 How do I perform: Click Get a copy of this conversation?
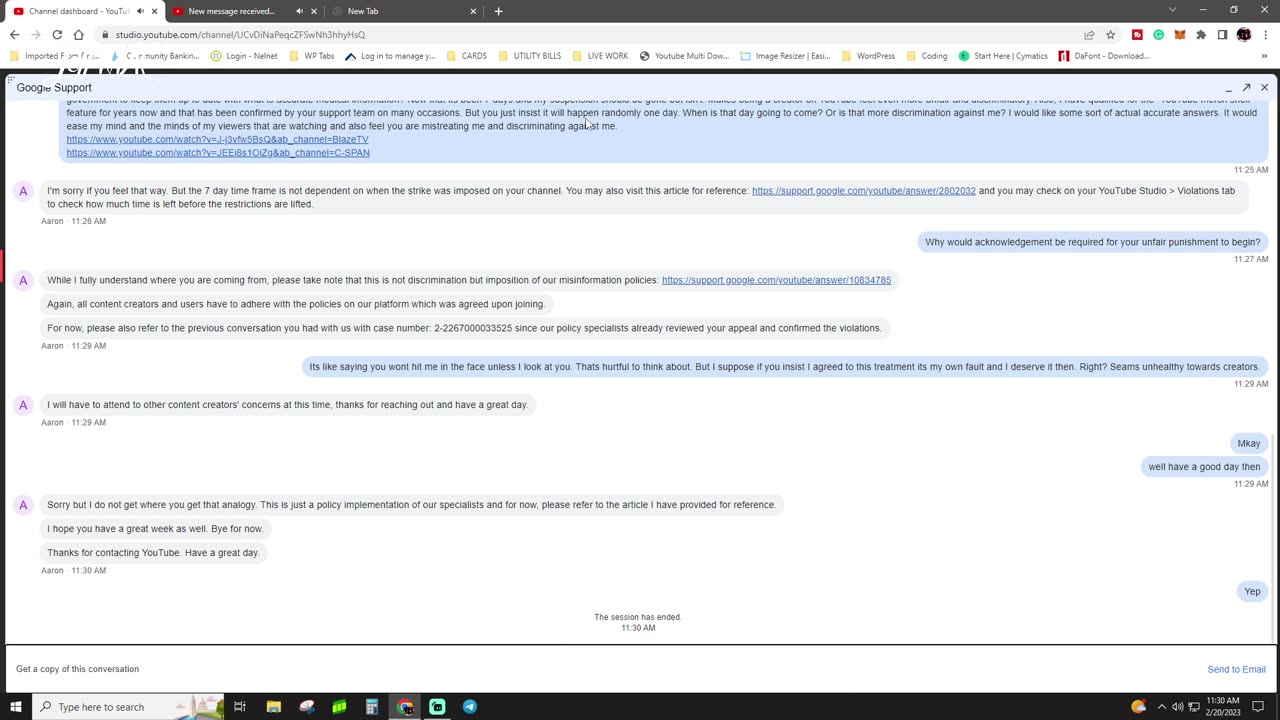click(77, 669)
